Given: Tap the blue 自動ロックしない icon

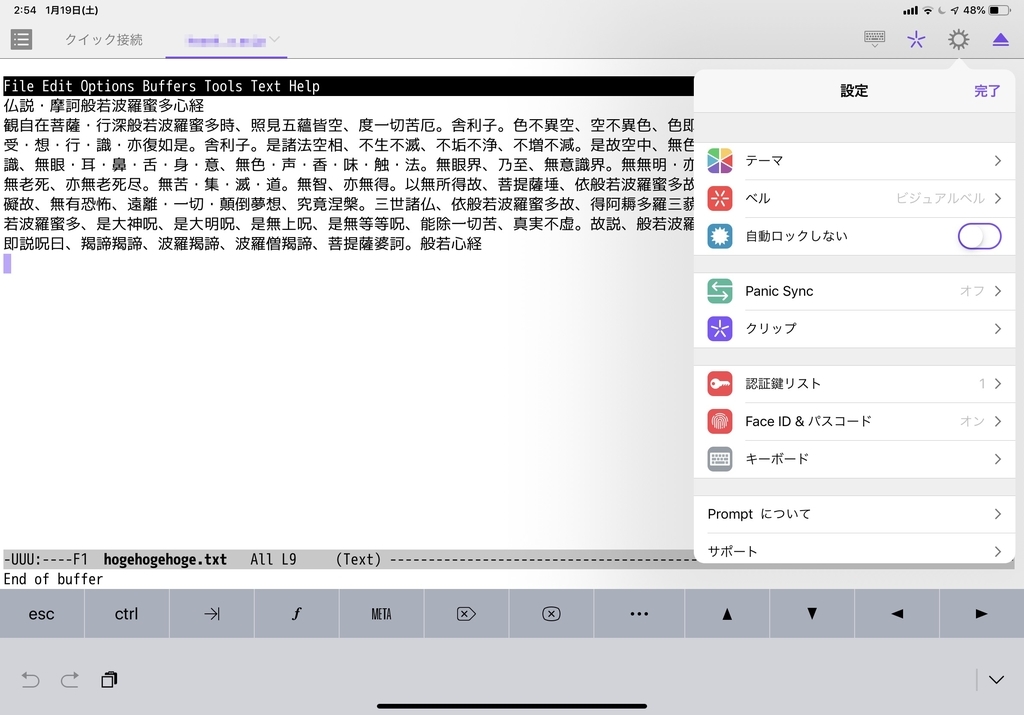Looking at the screenshot, I should click(x=720, y=236).
